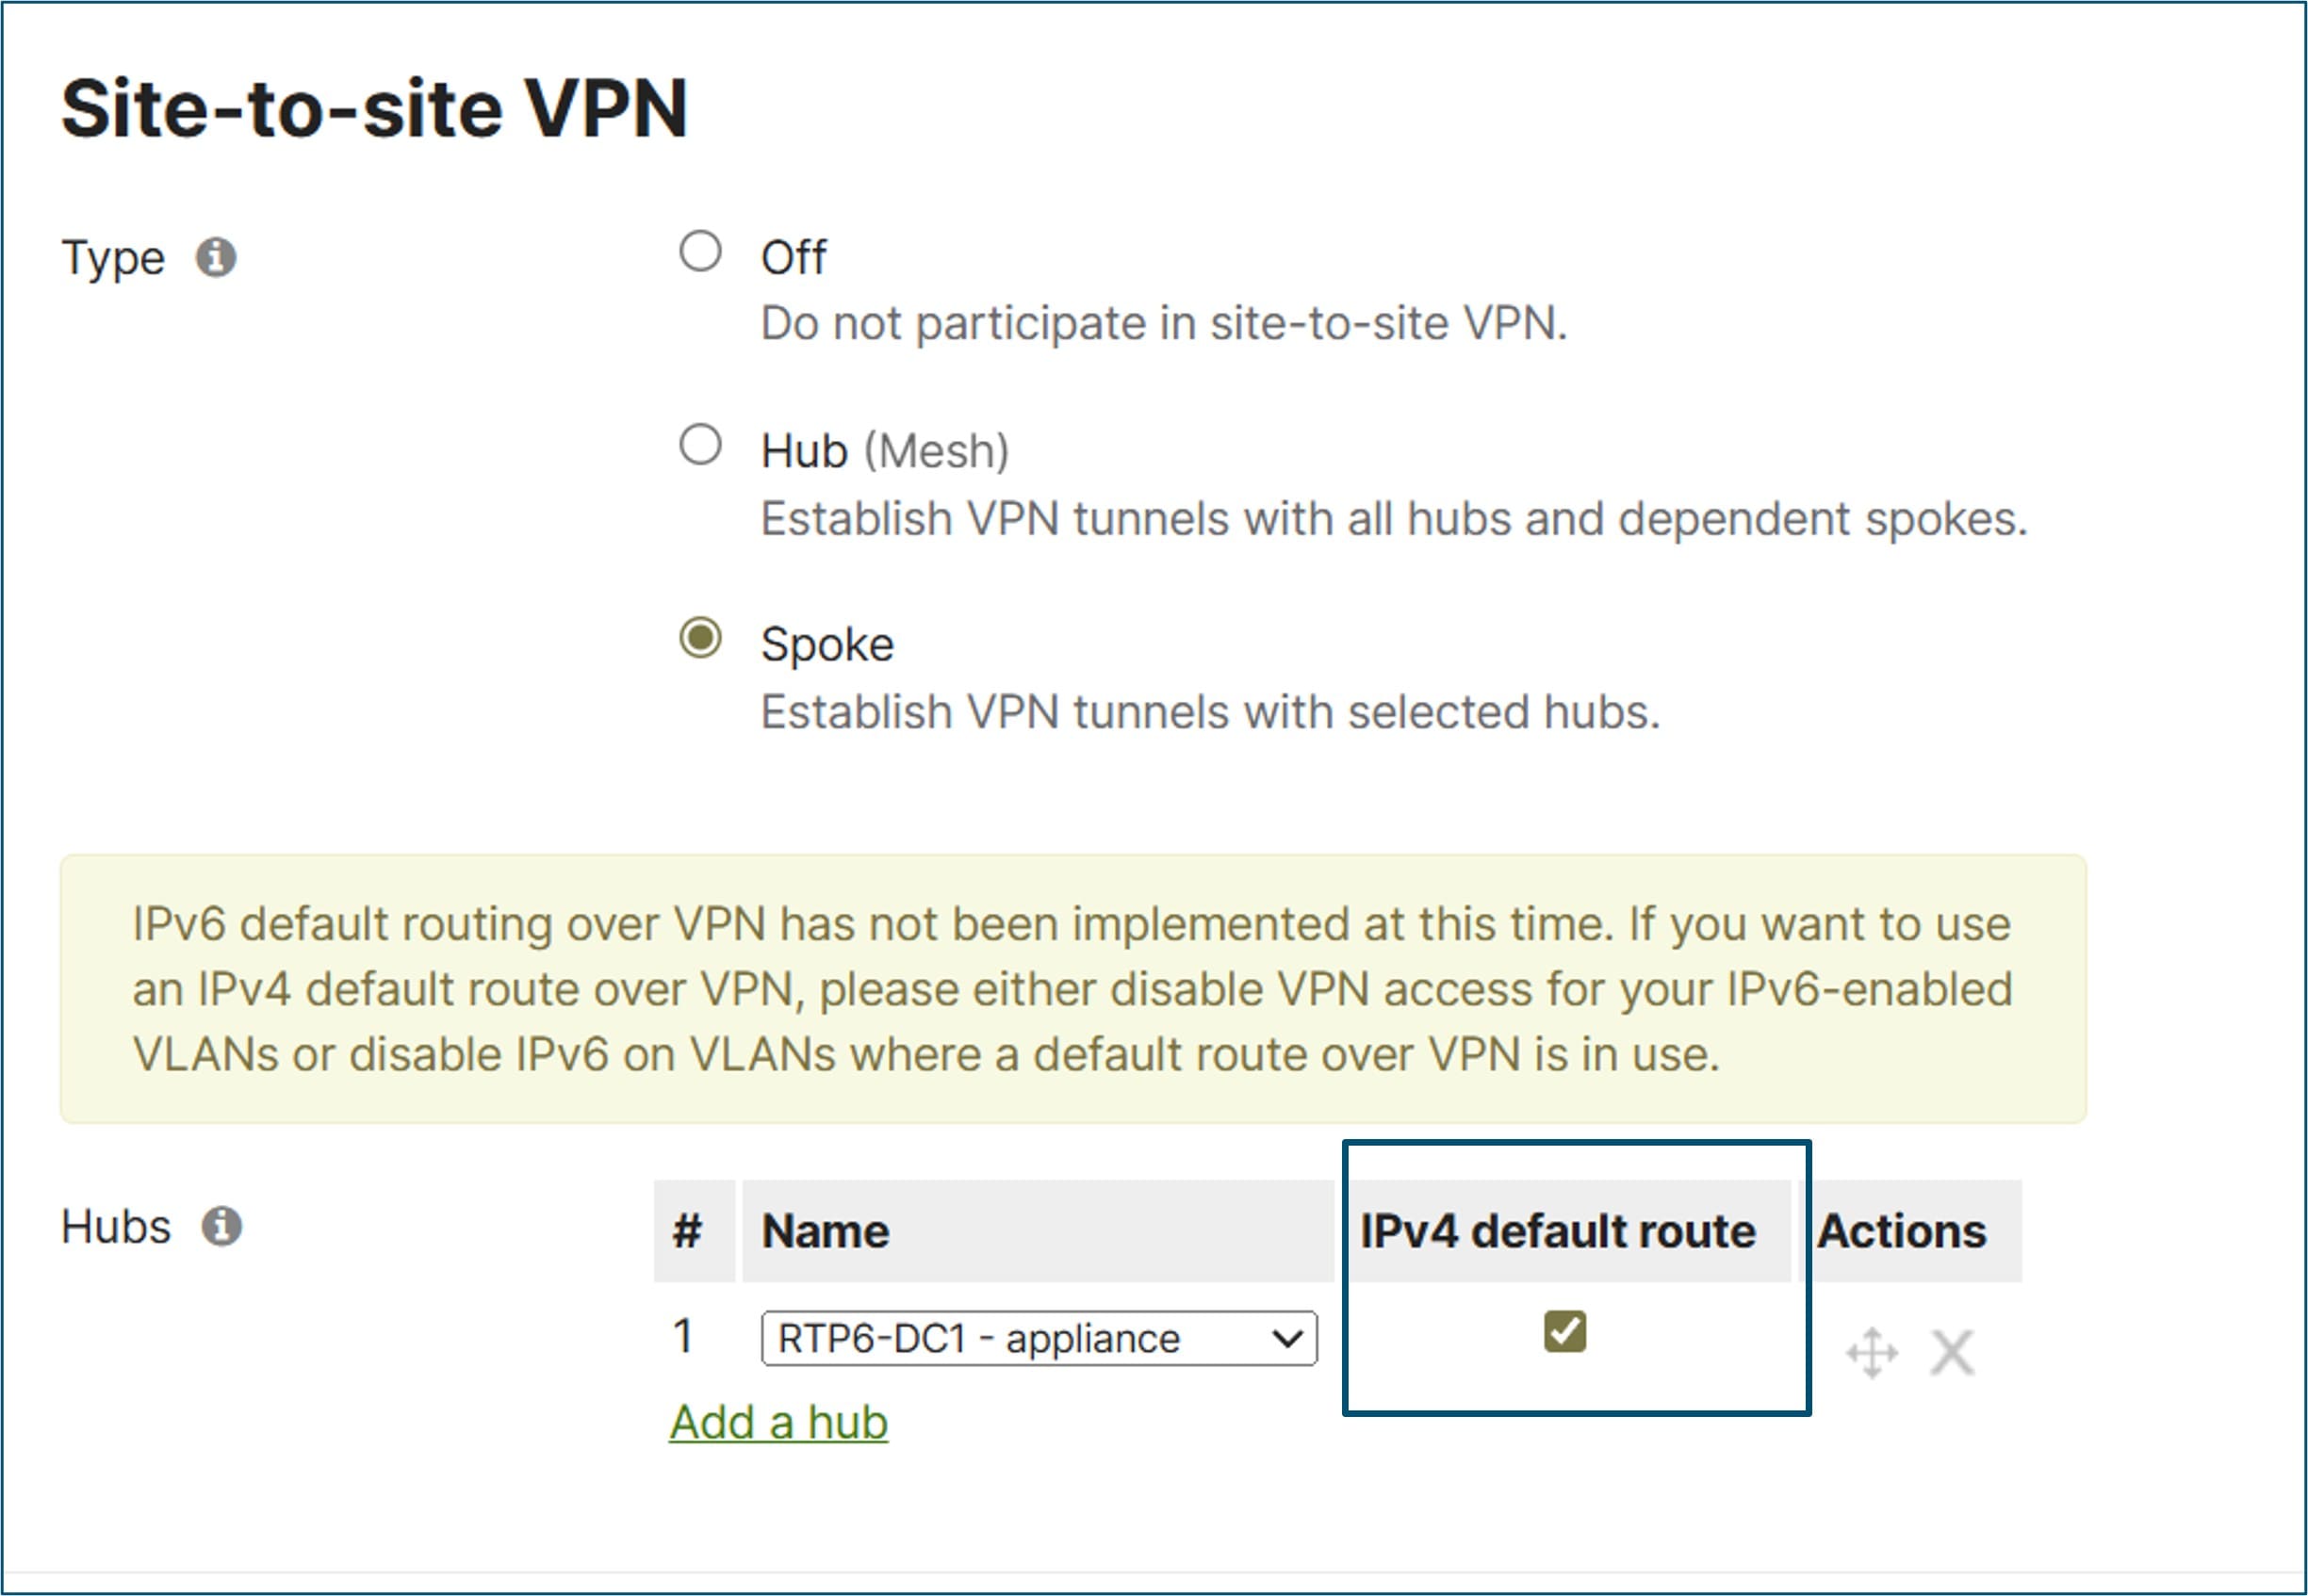Click the Off option label text
2308x1596 pixels.
pyautogui.click(x=793, y=258)
